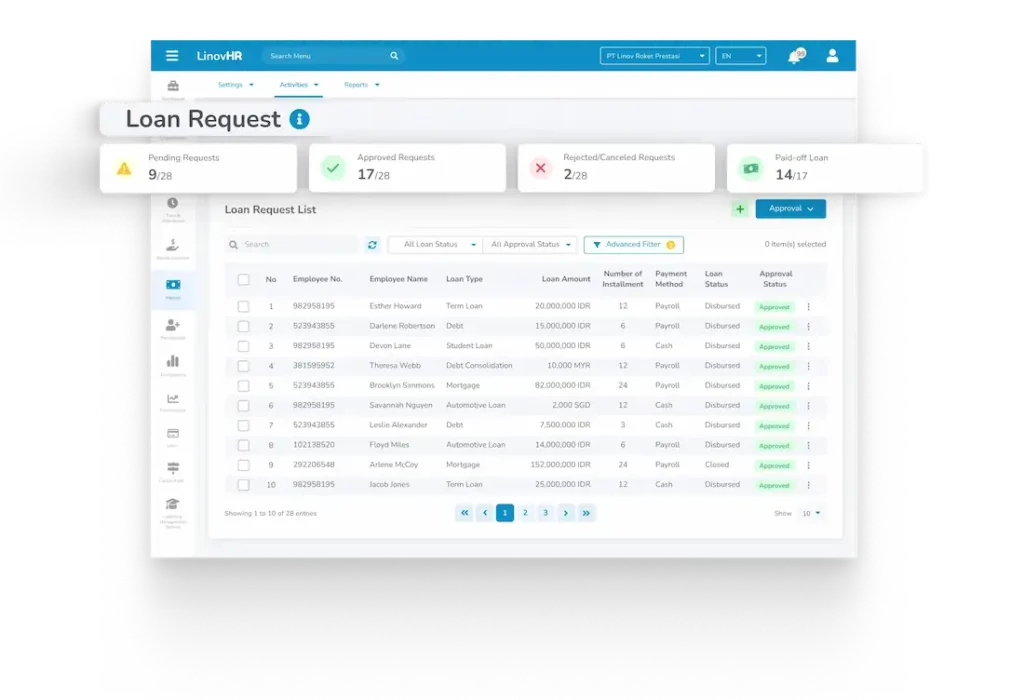Click the loan list Search field
Viewport: 1024px width, 700px height.
pyautogui.click(x=293, y=244)
